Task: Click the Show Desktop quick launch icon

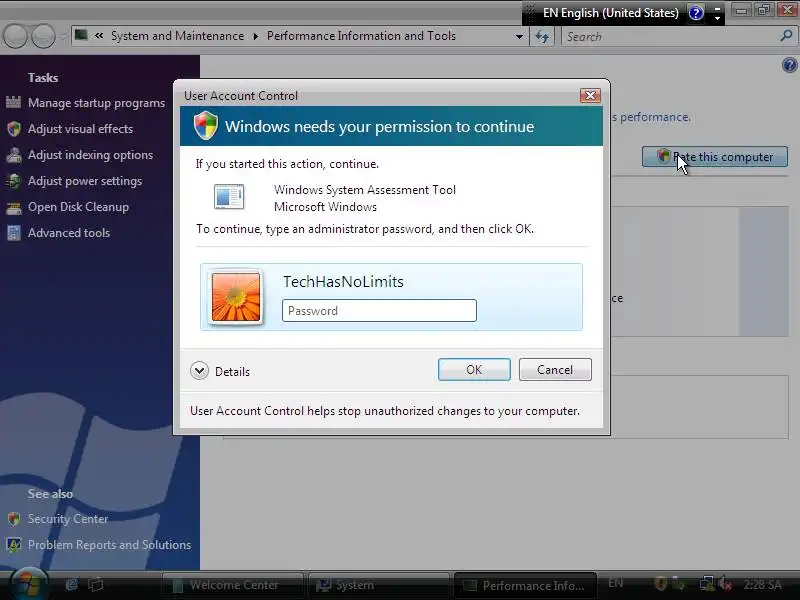Action: pyautogui.click(x=72, y=584)
